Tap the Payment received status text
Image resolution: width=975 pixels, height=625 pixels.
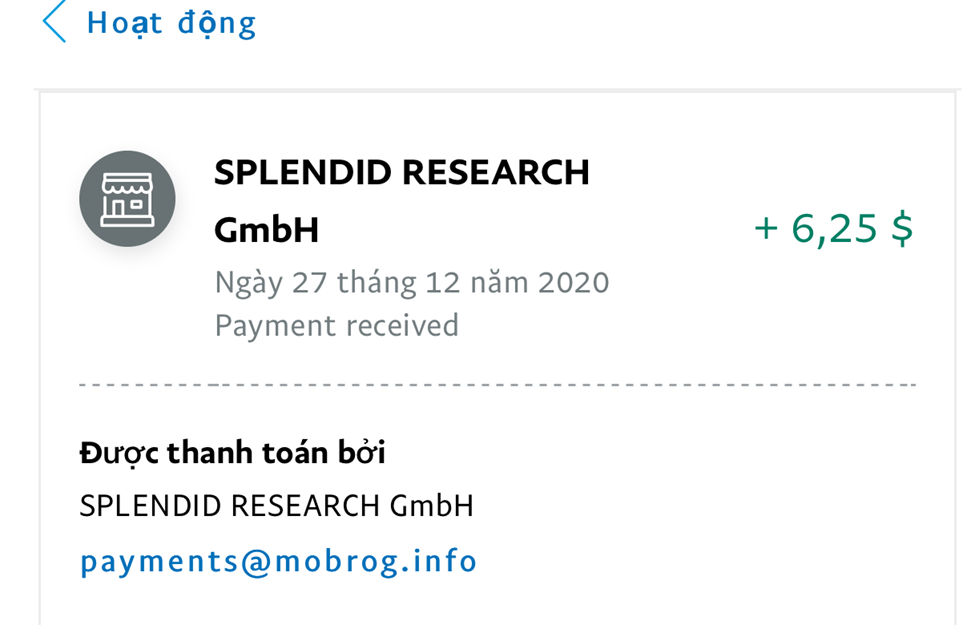click(x=336, y=326)
